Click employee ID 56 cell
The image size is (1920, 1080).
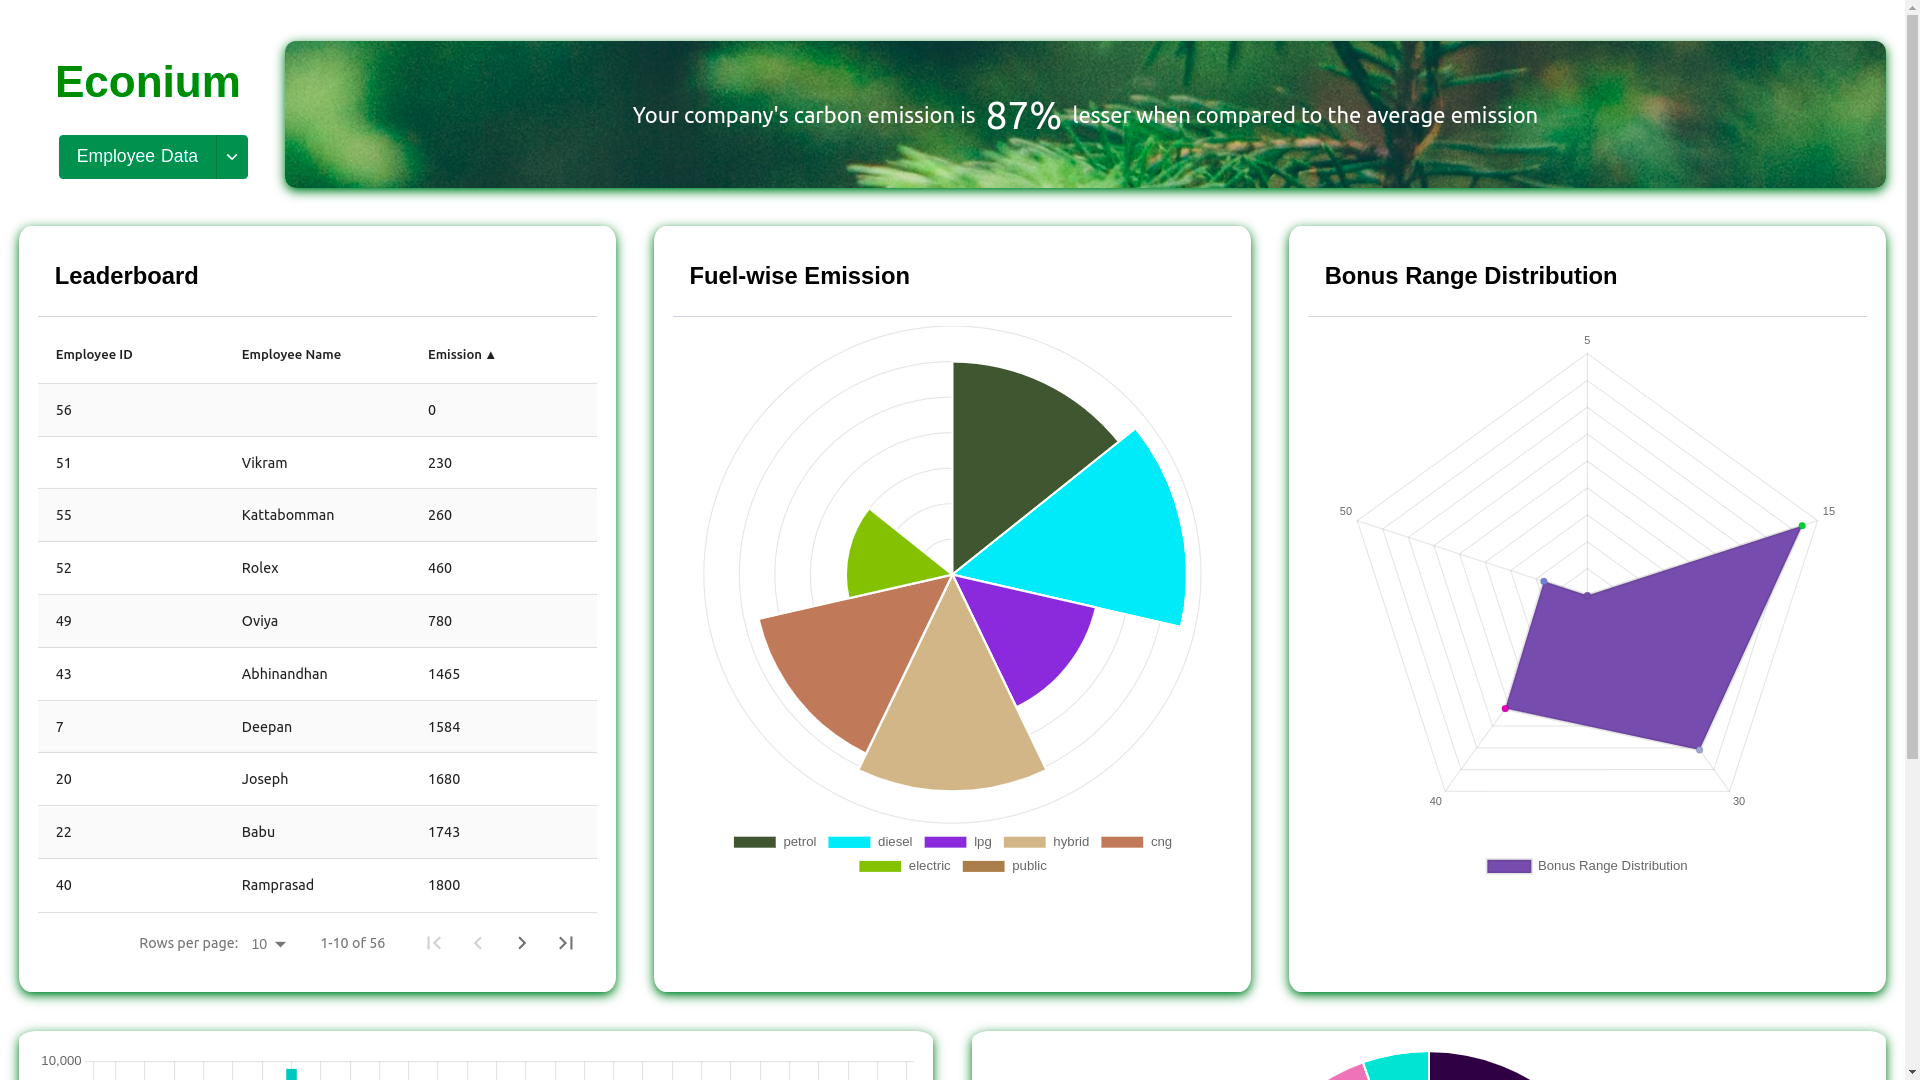pos(64,410)
